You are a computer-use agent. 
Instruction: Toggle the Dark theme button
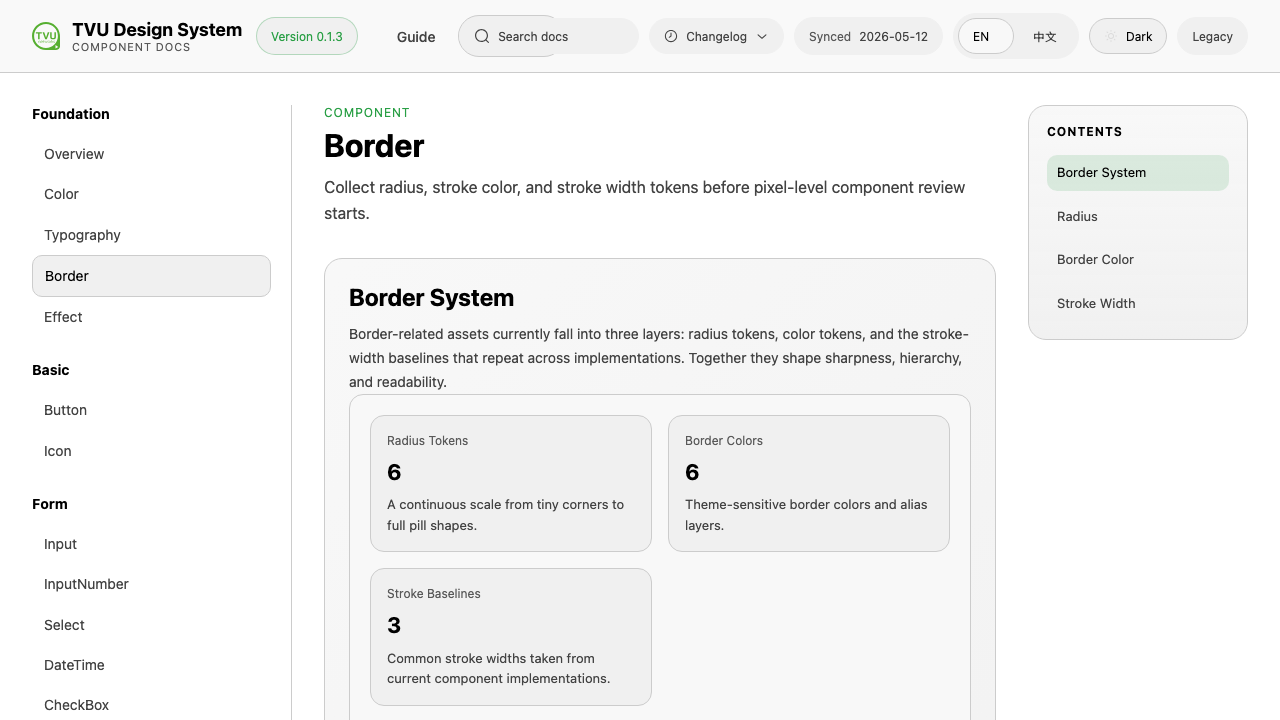tap(1128, 36)
